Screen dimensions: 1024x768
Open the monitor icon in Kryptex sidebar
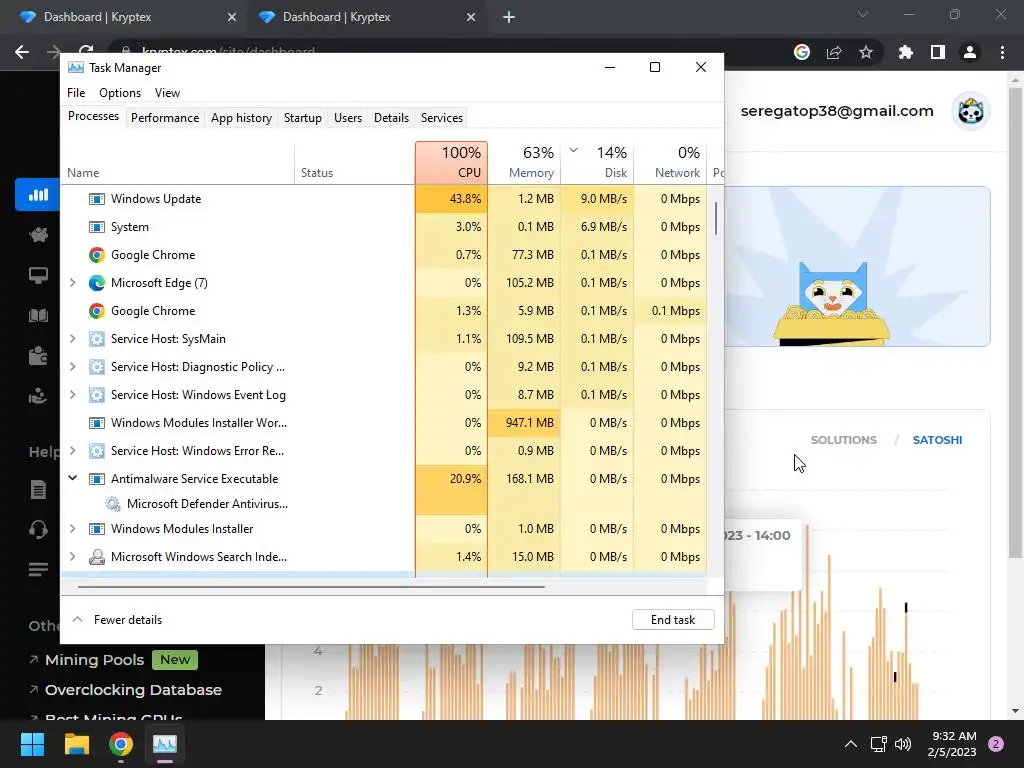pyautogui.click(x=38, y=276)
